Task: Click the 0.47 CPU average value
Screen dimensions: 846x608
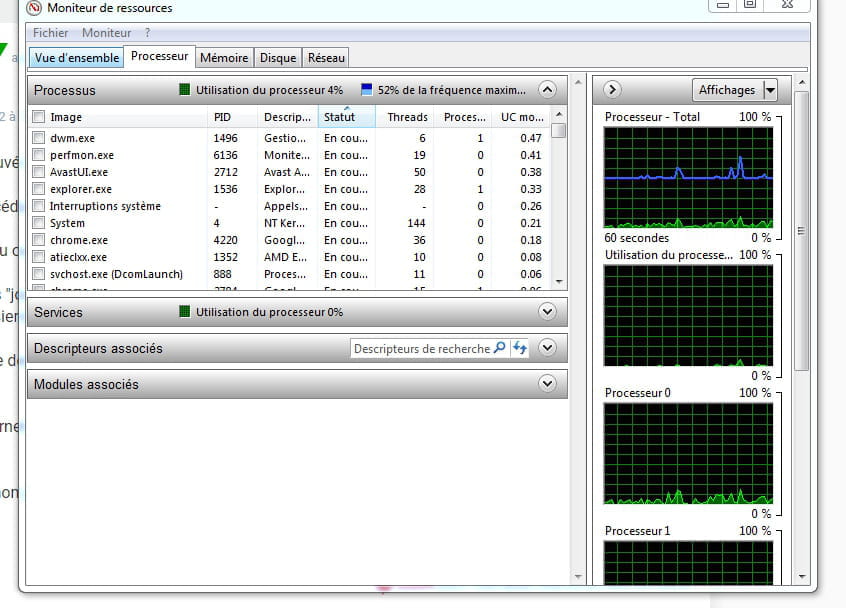Action: pos(530,138)
